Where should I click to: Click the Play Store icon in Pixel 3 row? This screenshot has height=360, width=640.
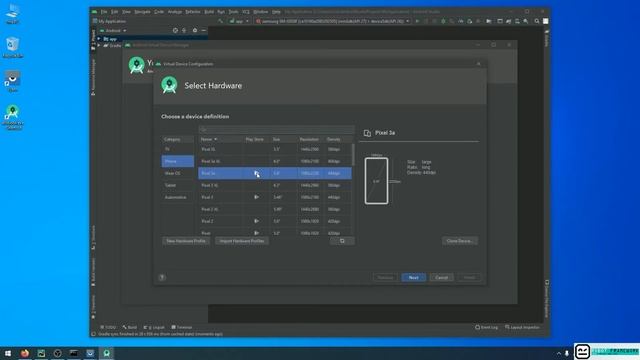pyautogui.click(x=256, y=197)
